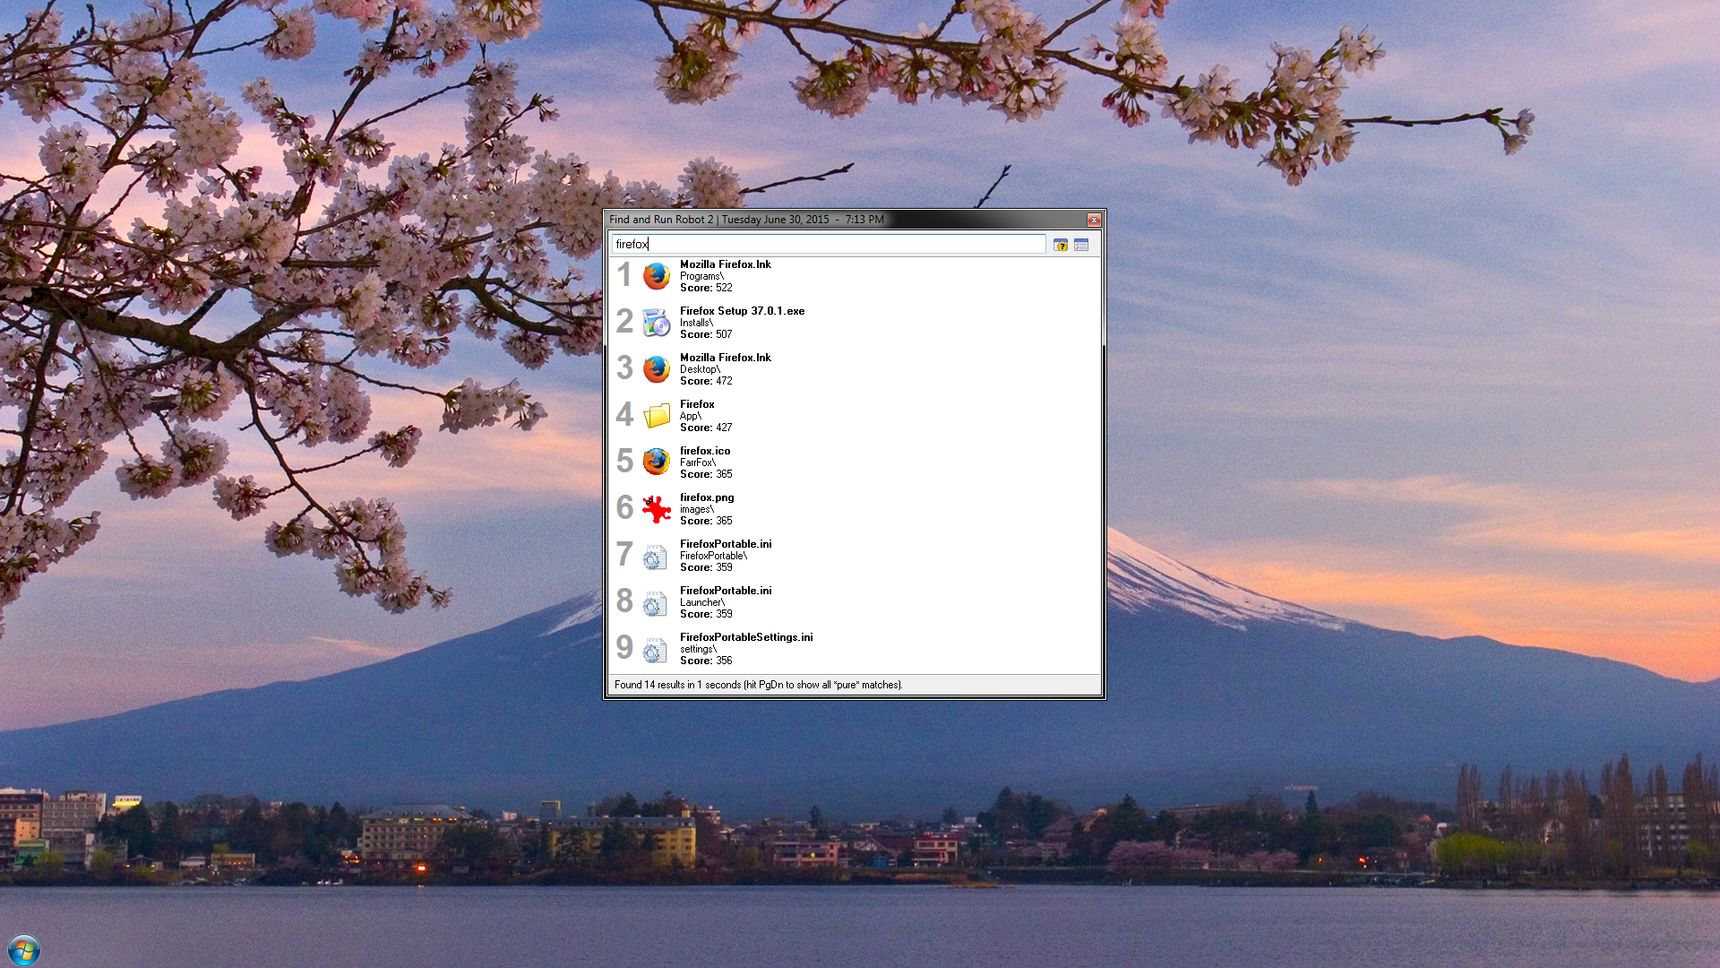Focus the search field containing firefox
The height and width of the screenshot is (968, 1720).
828,244
